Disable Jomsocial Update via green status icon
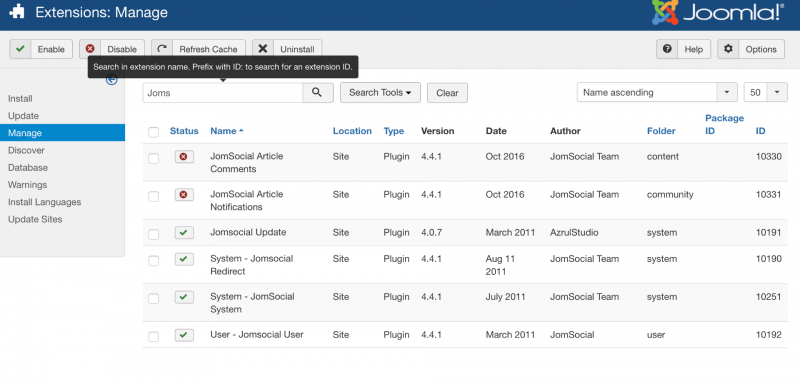This screenshot has width=800, height=384. click(184, 233)
